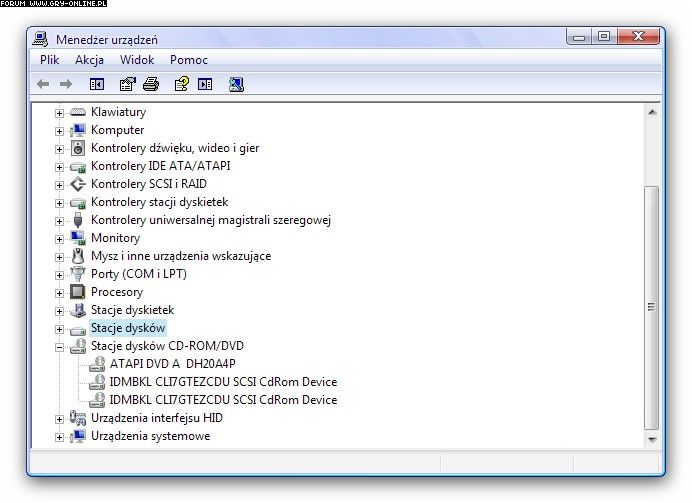Open the Pomoc menu

[188, 60]
